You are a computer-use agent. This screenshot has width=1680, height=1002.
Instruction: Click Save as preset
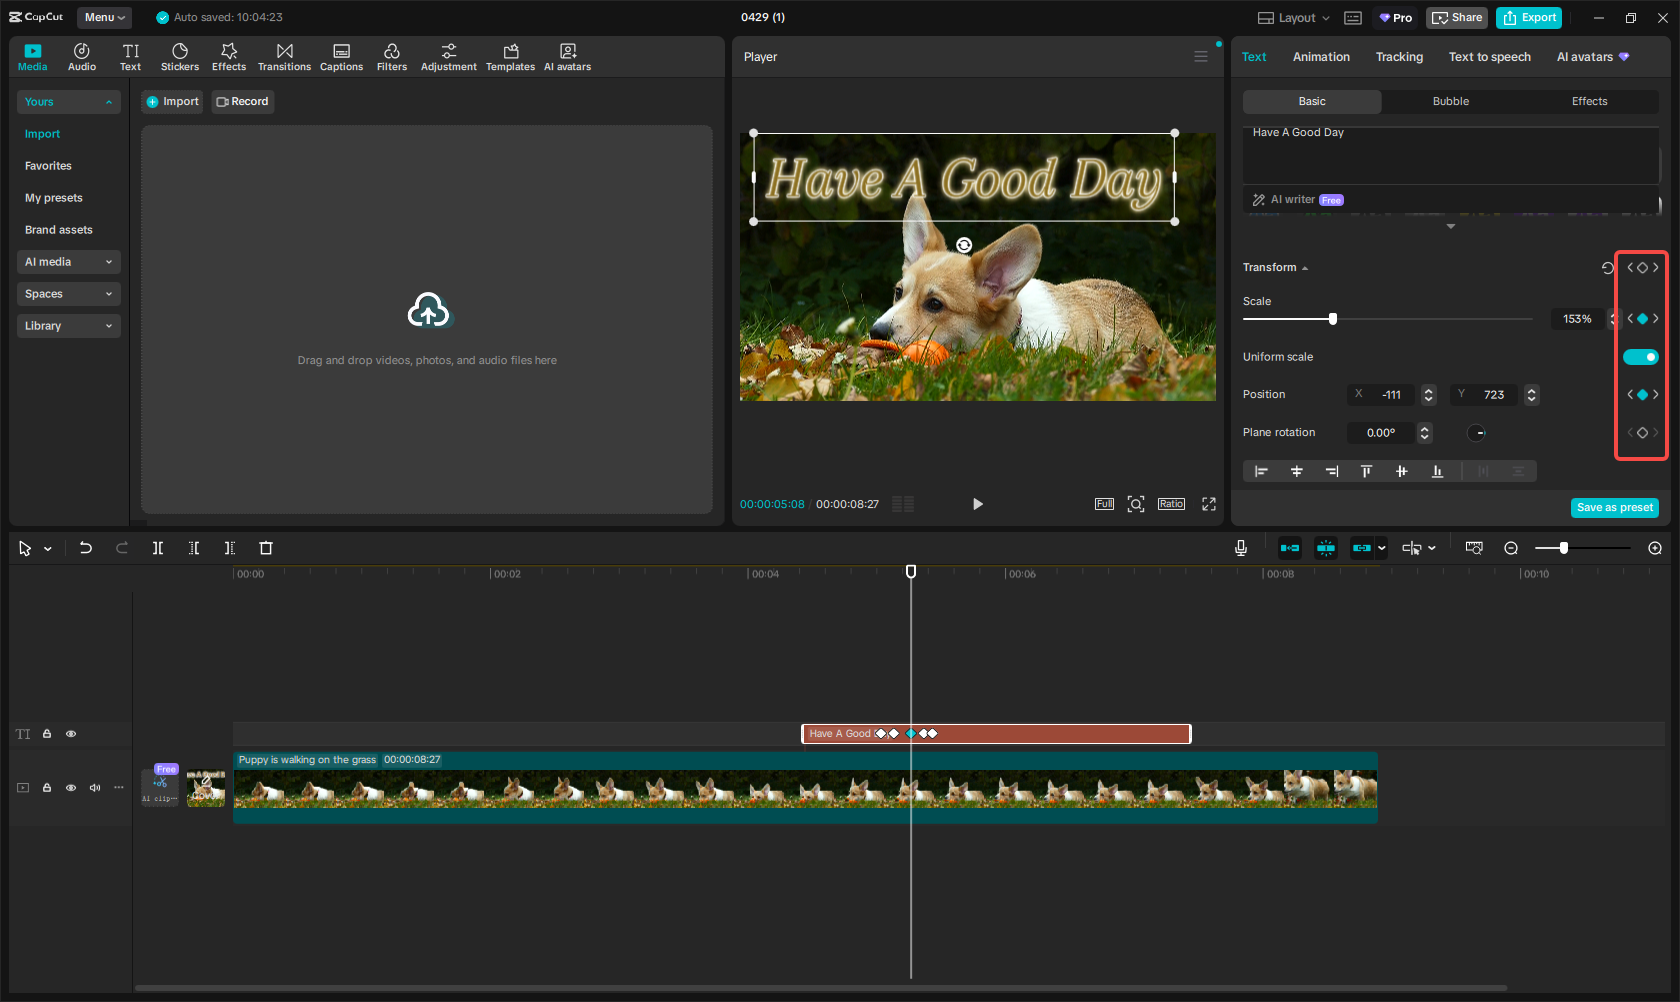coord(1614,507)
